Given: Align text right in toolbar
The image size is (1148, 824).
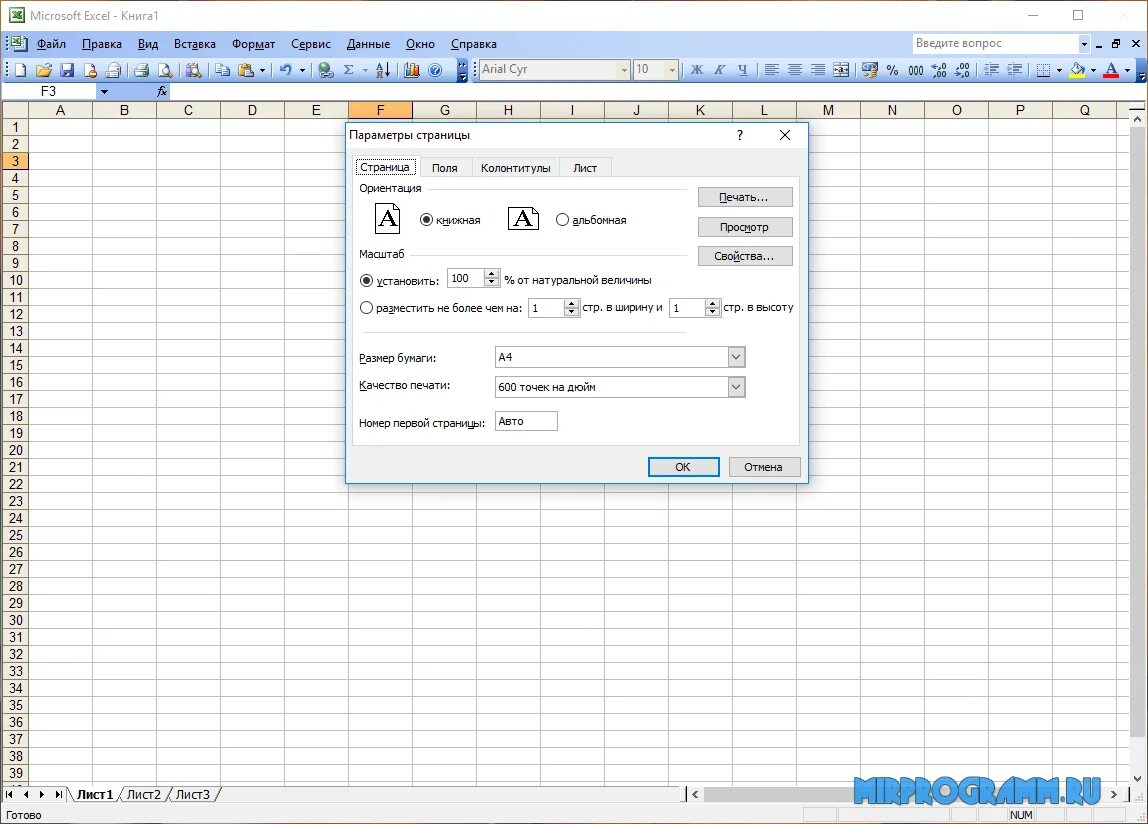Looking at the screenshot, I should 818,70.
